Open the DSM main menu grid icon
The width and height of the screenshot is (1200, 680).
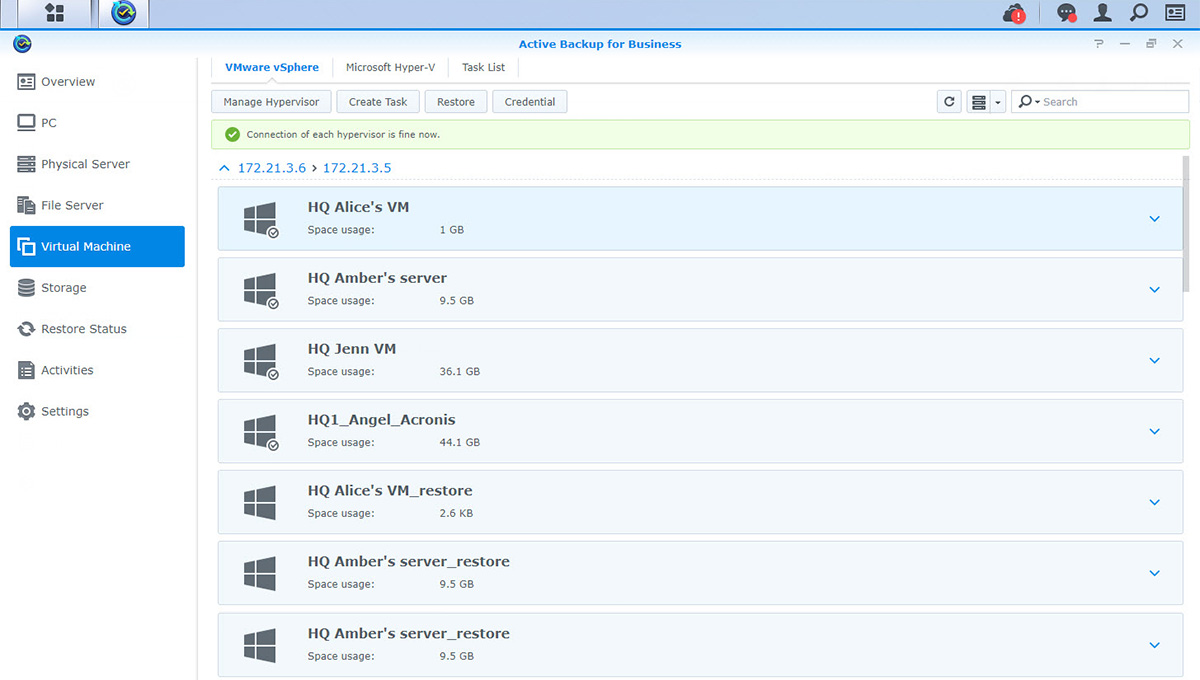tap(54, 13)
